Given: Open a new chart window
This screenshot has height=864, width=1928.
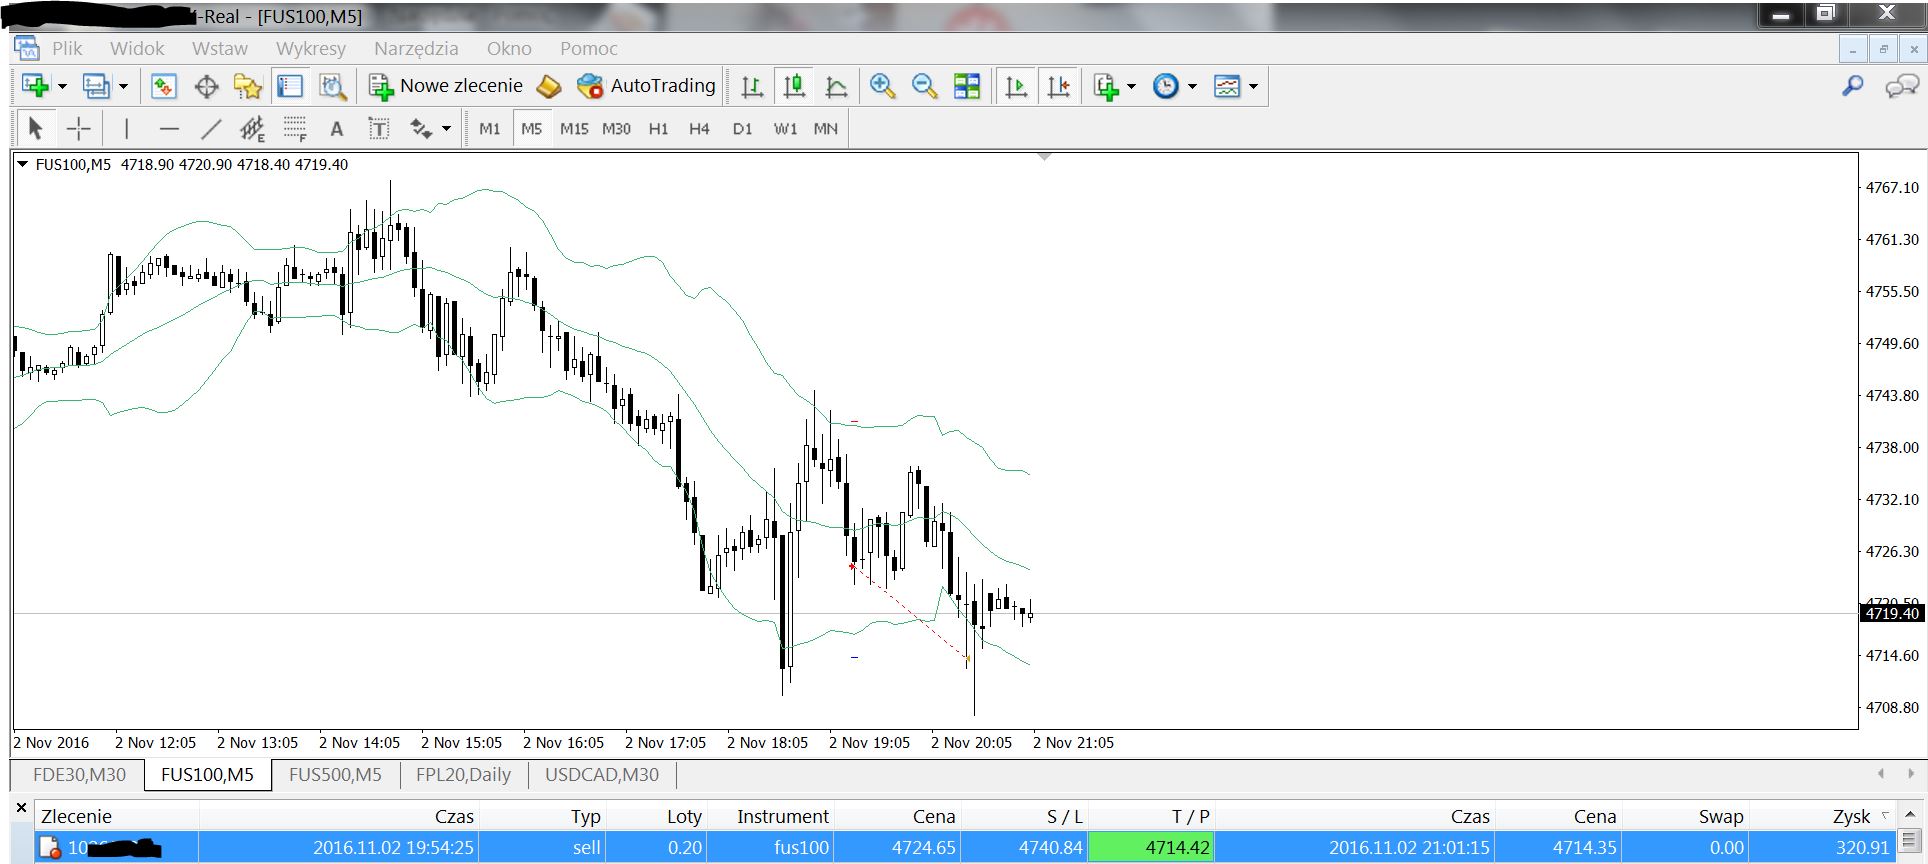Looking at the screenshot, I should (x=35, y=86).
